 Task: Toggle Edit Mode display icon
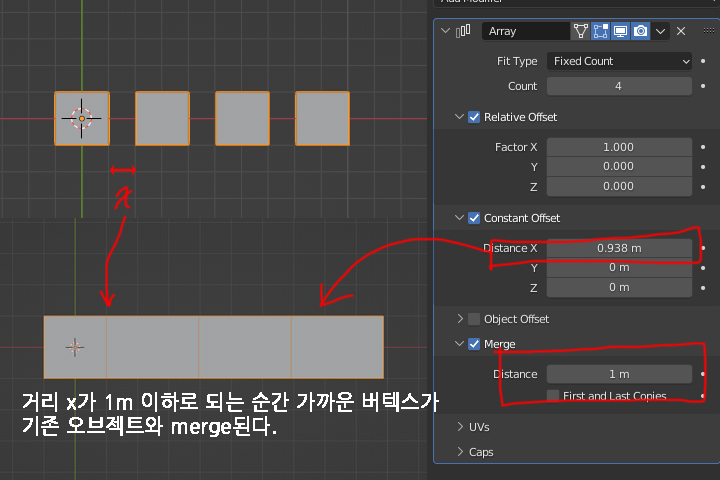coord(600,31)
